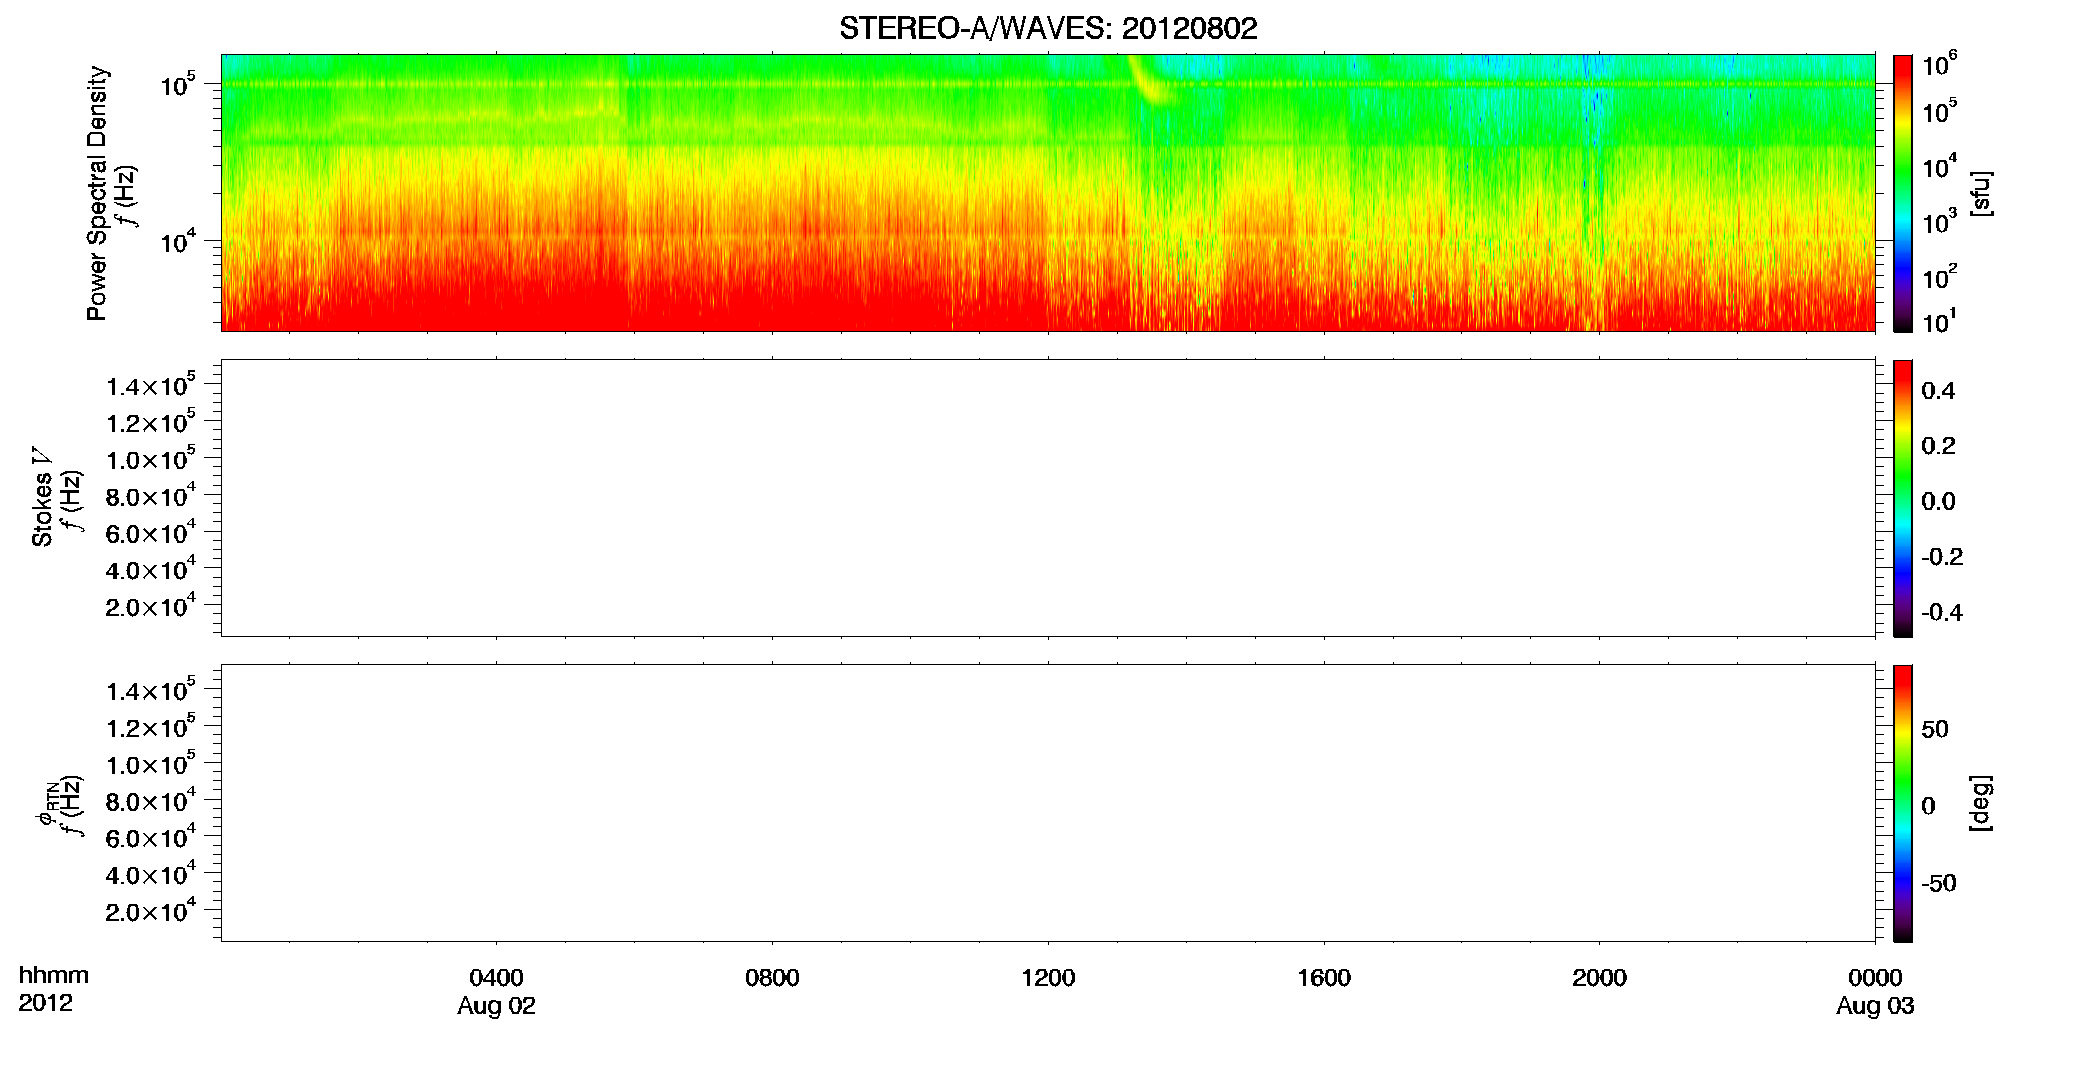This screenshot has width=2096, height=1080.
Task: Click the 10^2 label on the sfu colorbar
Action: click(1940, 276)
